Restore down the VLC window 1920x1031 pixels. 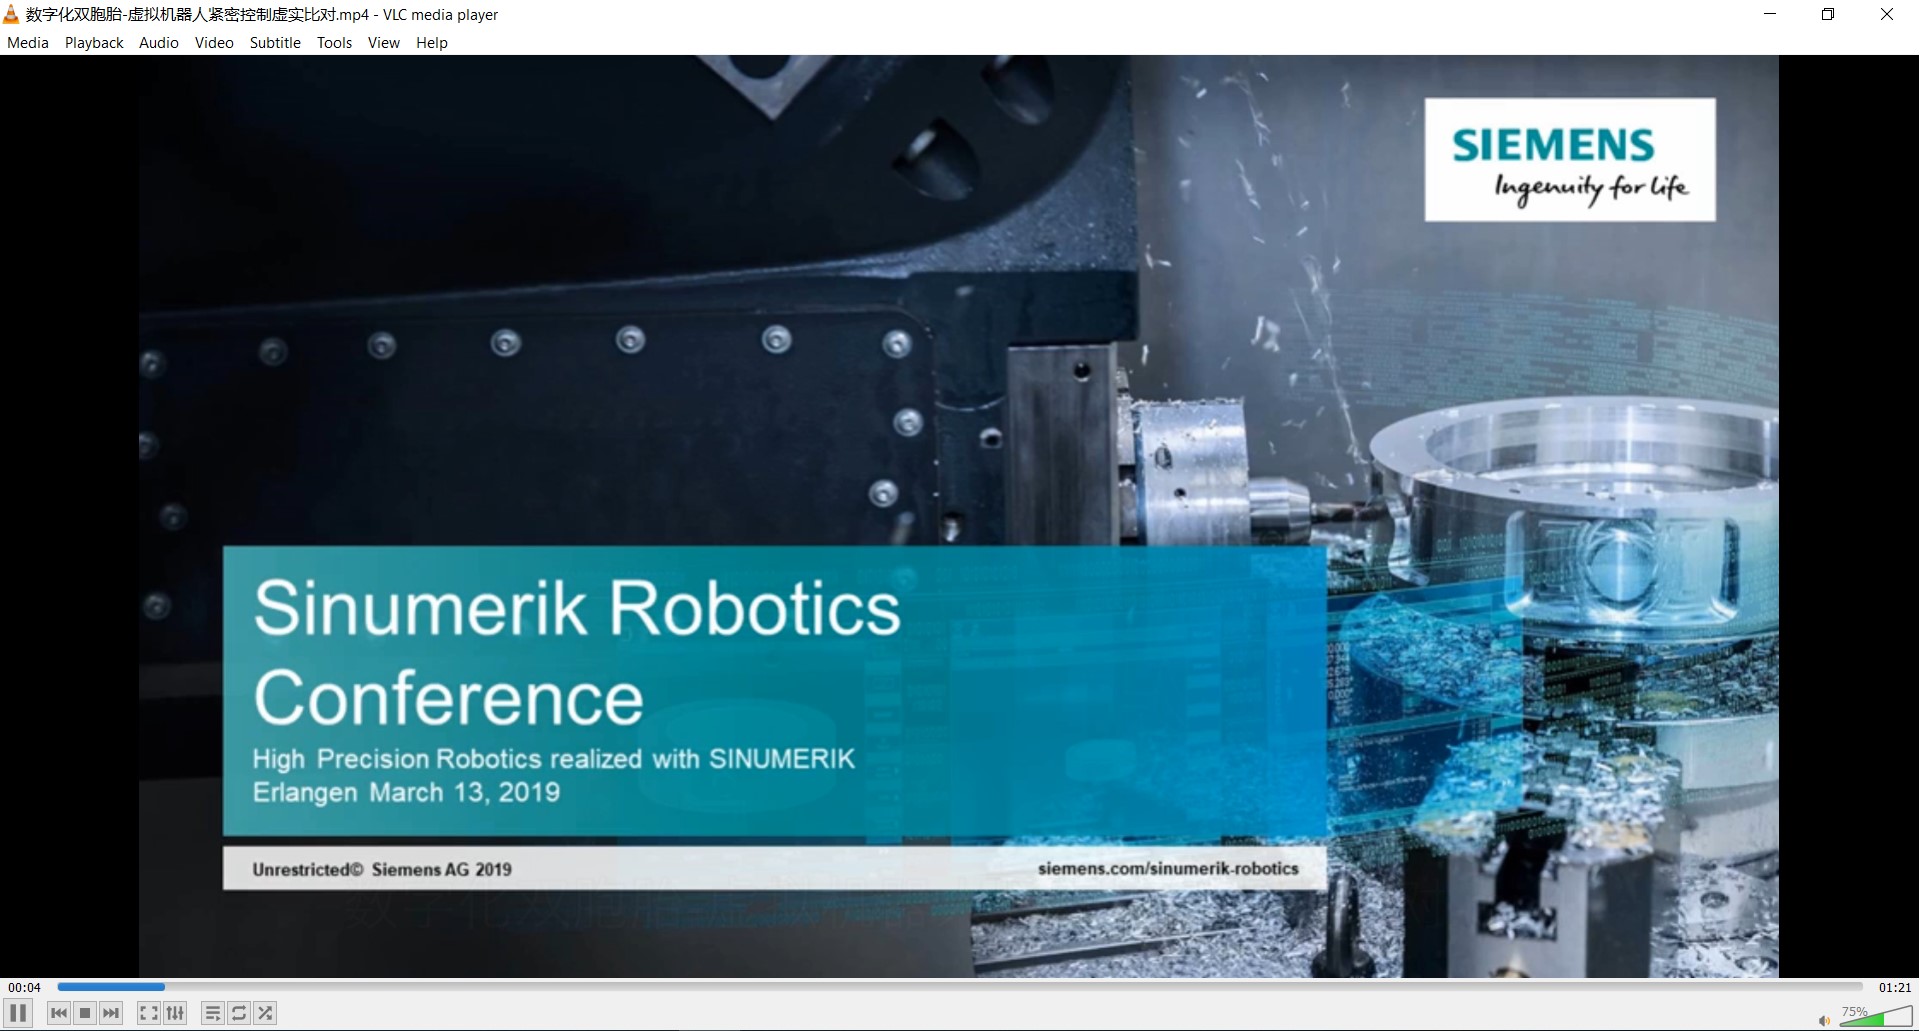[1828, 14]
